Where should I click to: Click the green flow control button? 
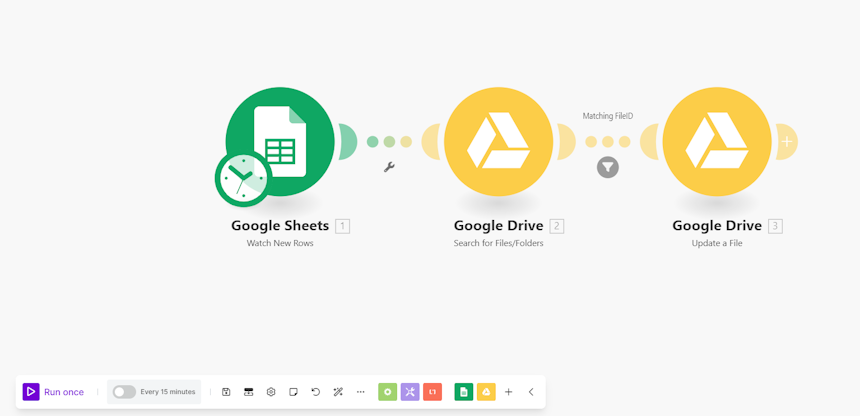[x=387, y=392]
